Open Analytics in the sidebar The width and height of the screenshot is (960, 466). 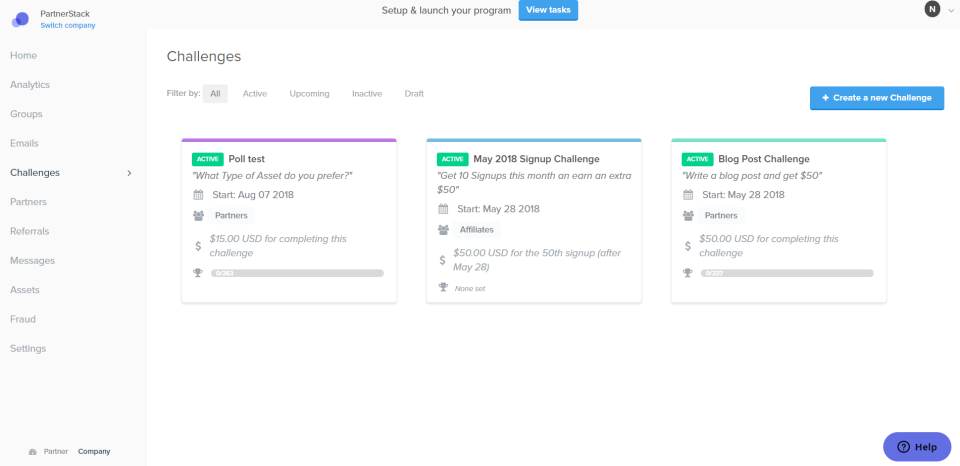pos(30,85)
